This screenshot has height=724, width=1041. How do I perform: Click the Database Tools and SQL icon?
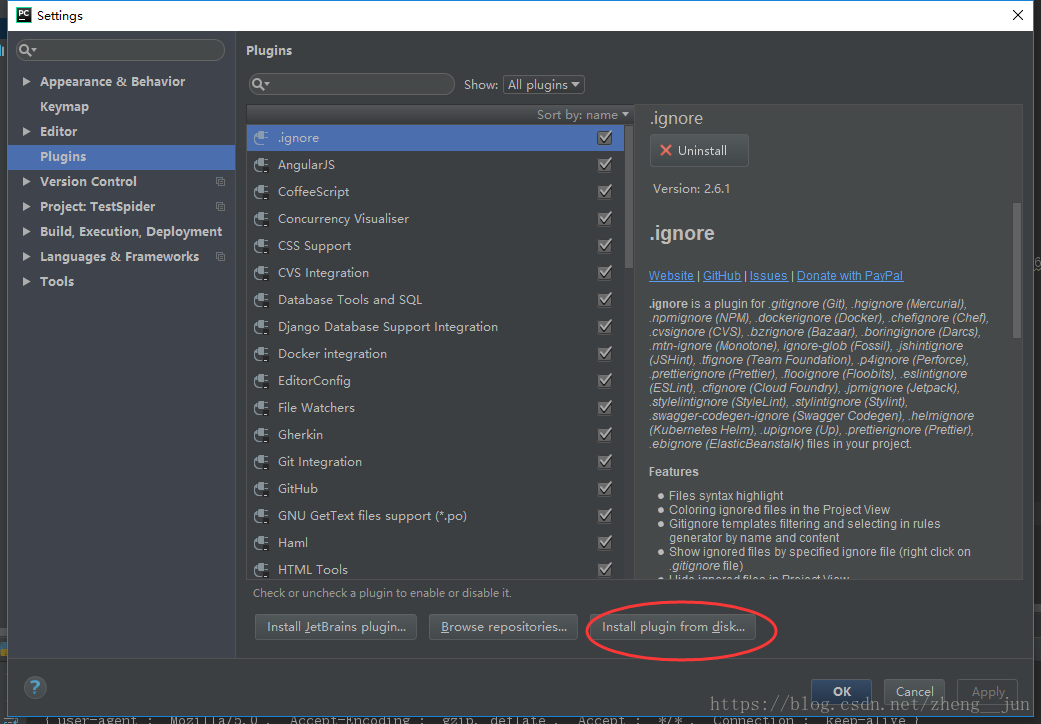pos(262,300)
